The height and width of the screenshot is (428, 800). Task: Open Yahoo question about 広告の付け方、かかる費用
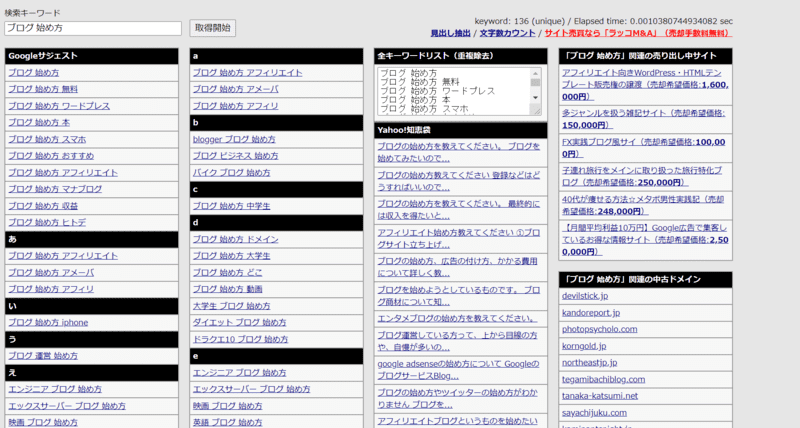point(458,267)
